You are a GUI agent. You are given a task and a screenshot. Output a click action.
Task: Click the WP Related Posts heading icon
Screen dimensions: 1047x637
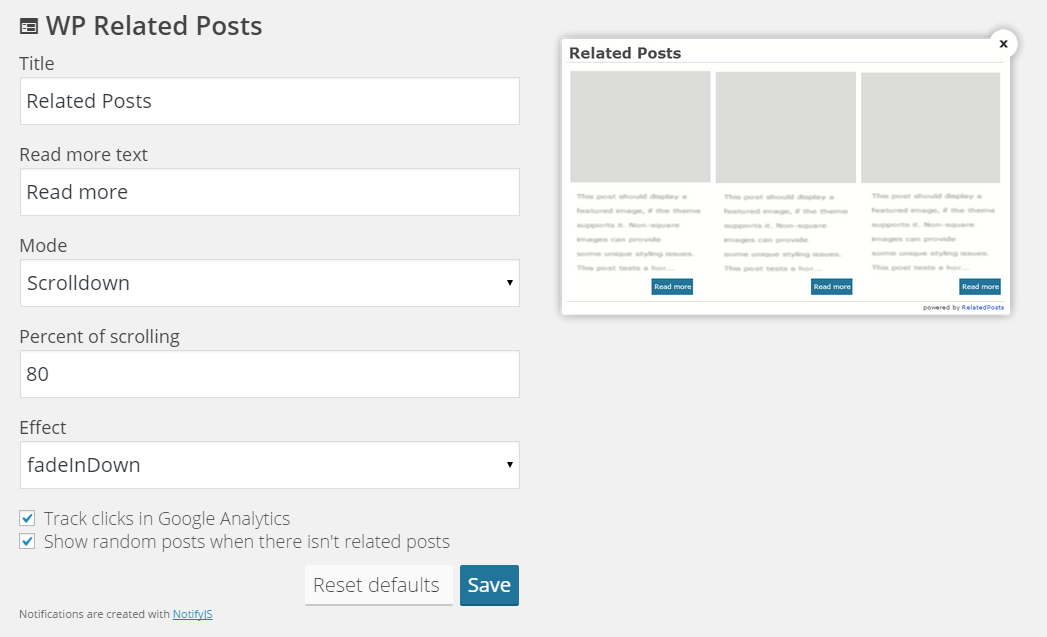click(29, 27)
